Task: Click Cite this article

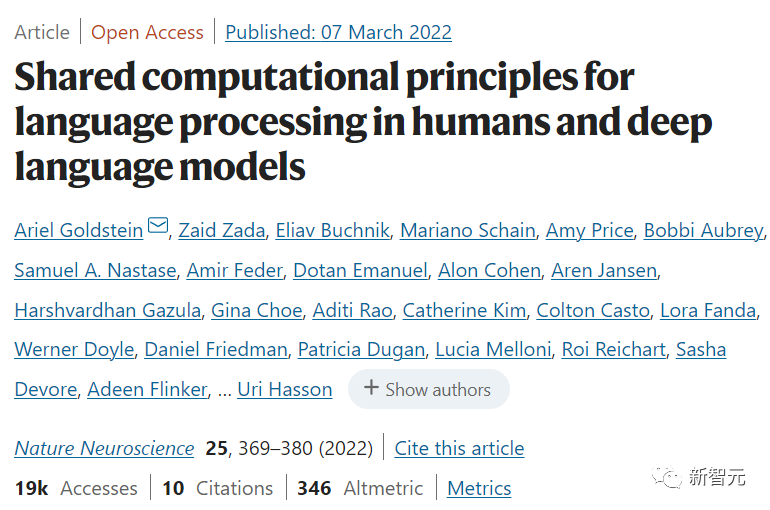Action: (459, 448)
